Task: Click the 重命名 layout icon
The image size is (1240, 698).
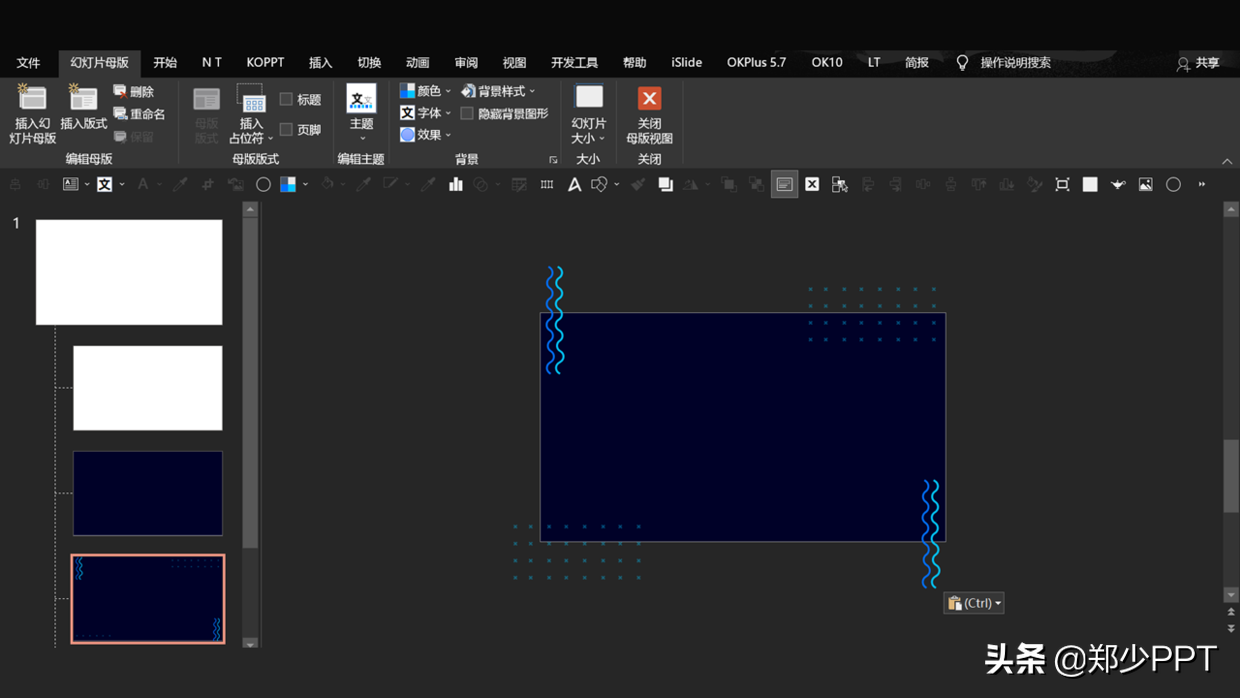Action: [x=120, y=114]
